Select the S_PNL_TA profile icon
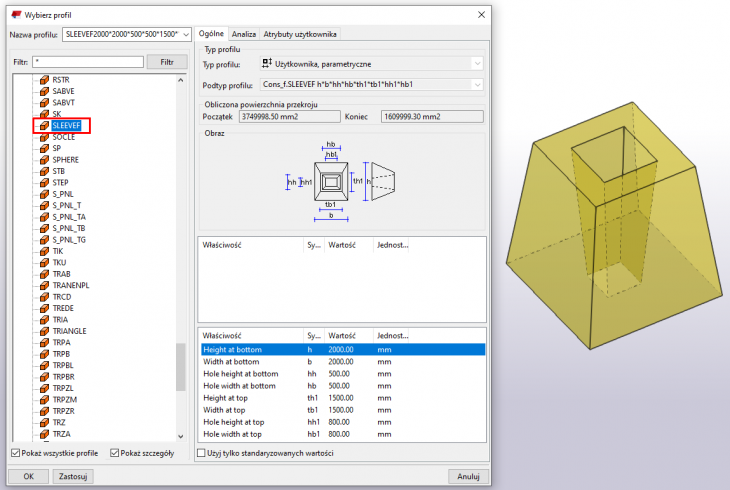Screen dimensions: 730x490 43,217
